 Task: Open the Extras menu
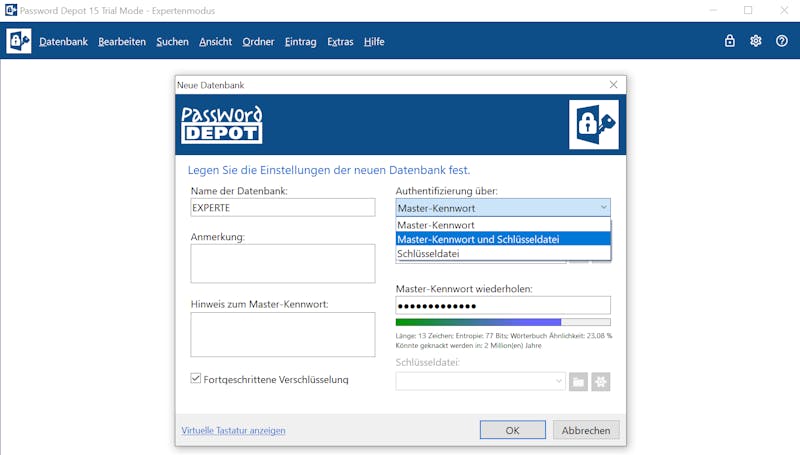tap(340, 42)
